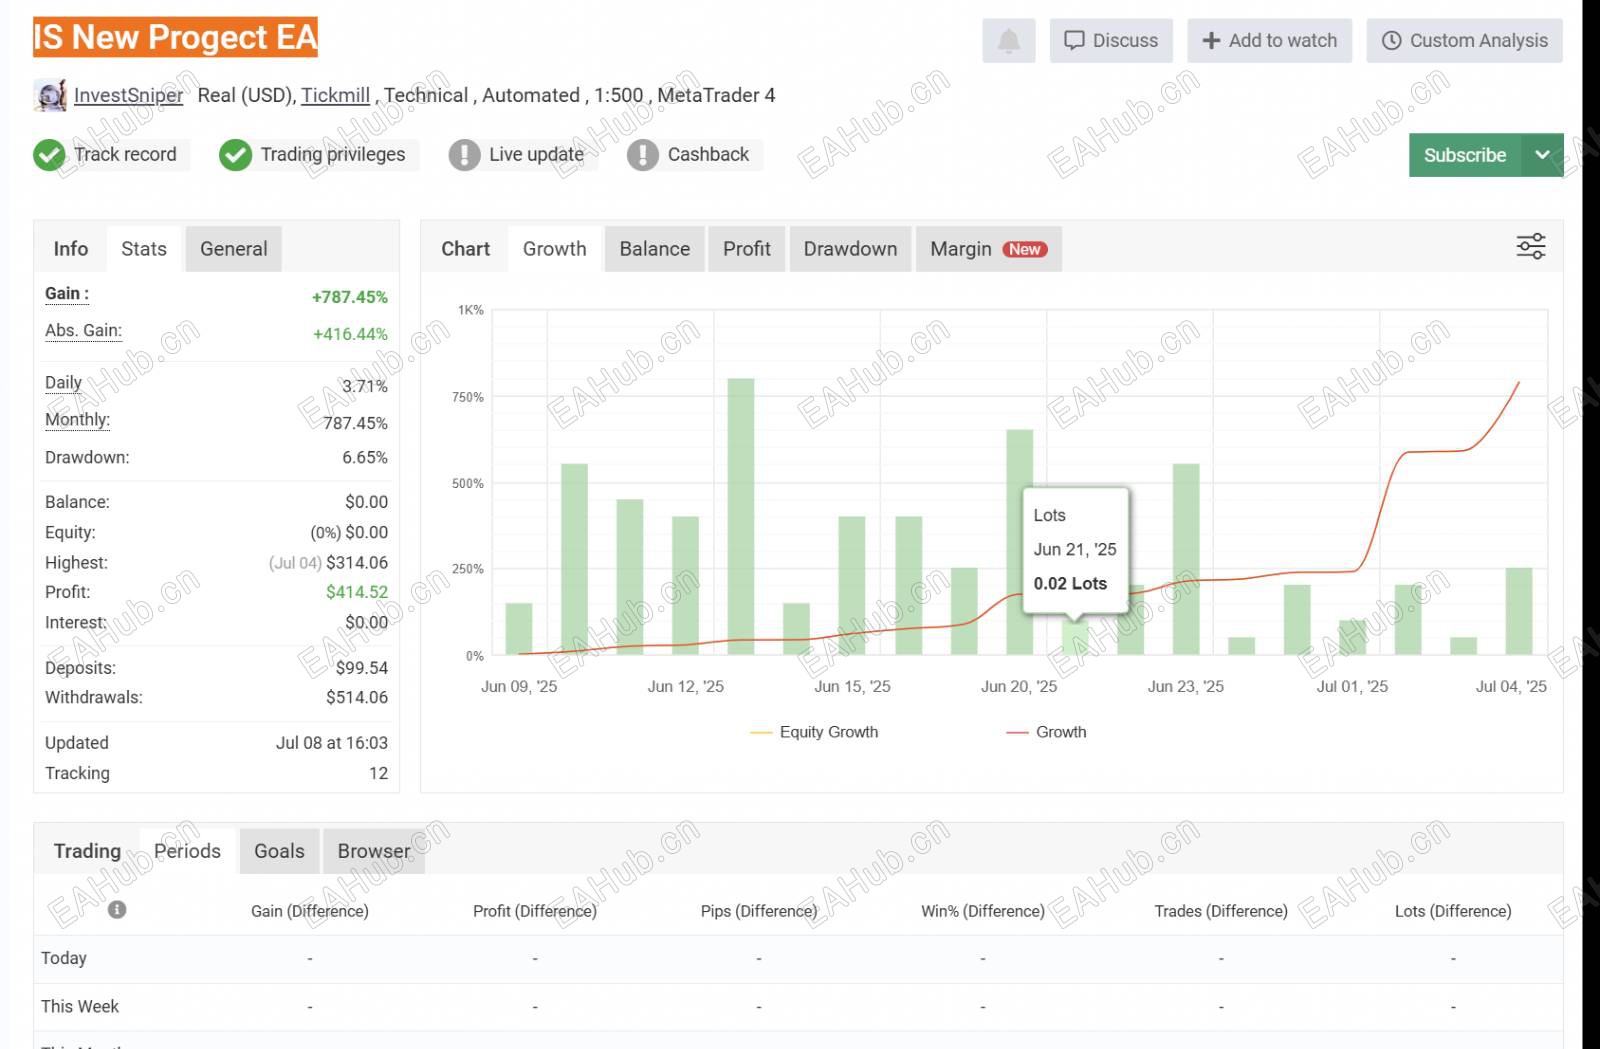Expand the Subscribe dropdown arrow
1600x1049 pixels.
tap(1542, 155)
